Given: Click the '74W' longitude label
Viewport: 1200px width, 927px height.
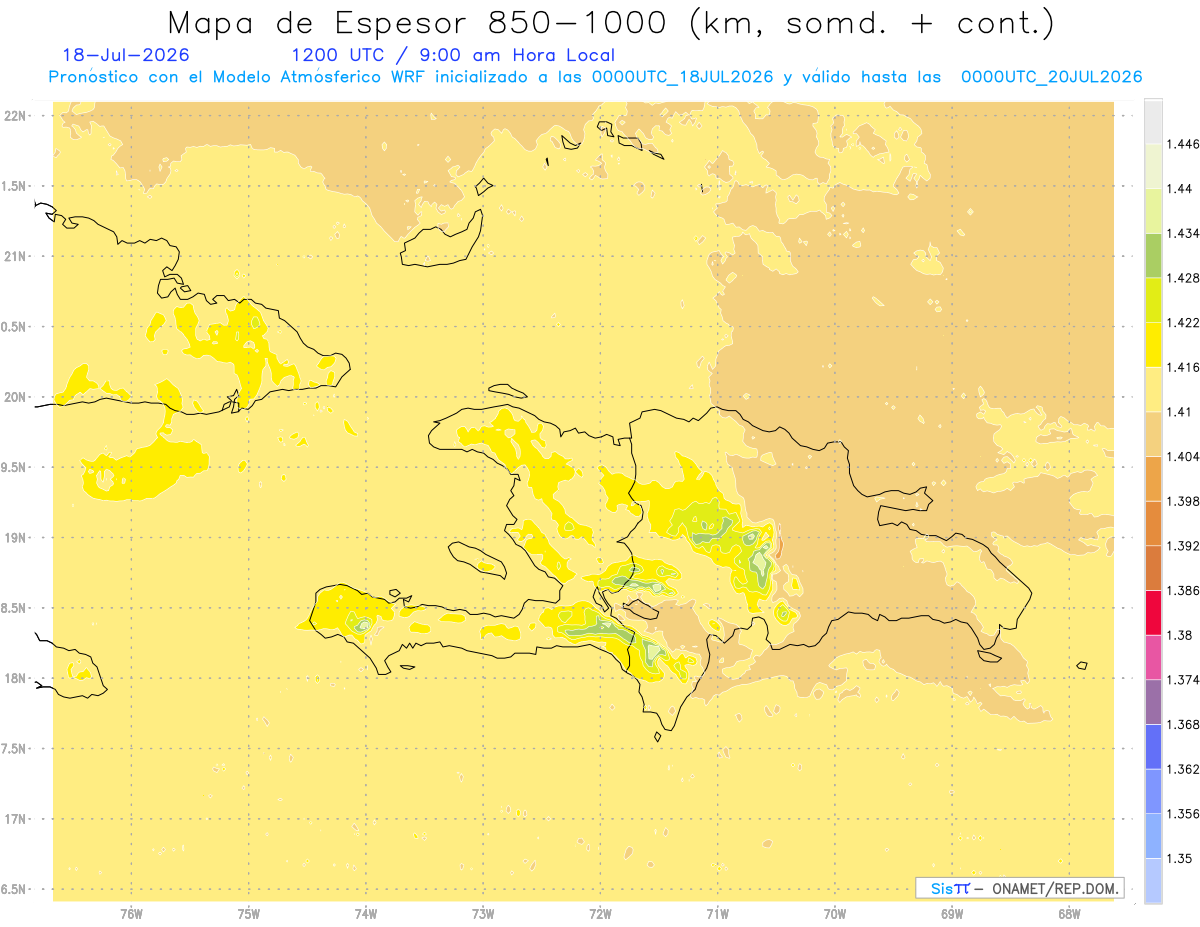Looking at the screenshot, I should pos(366,914).
